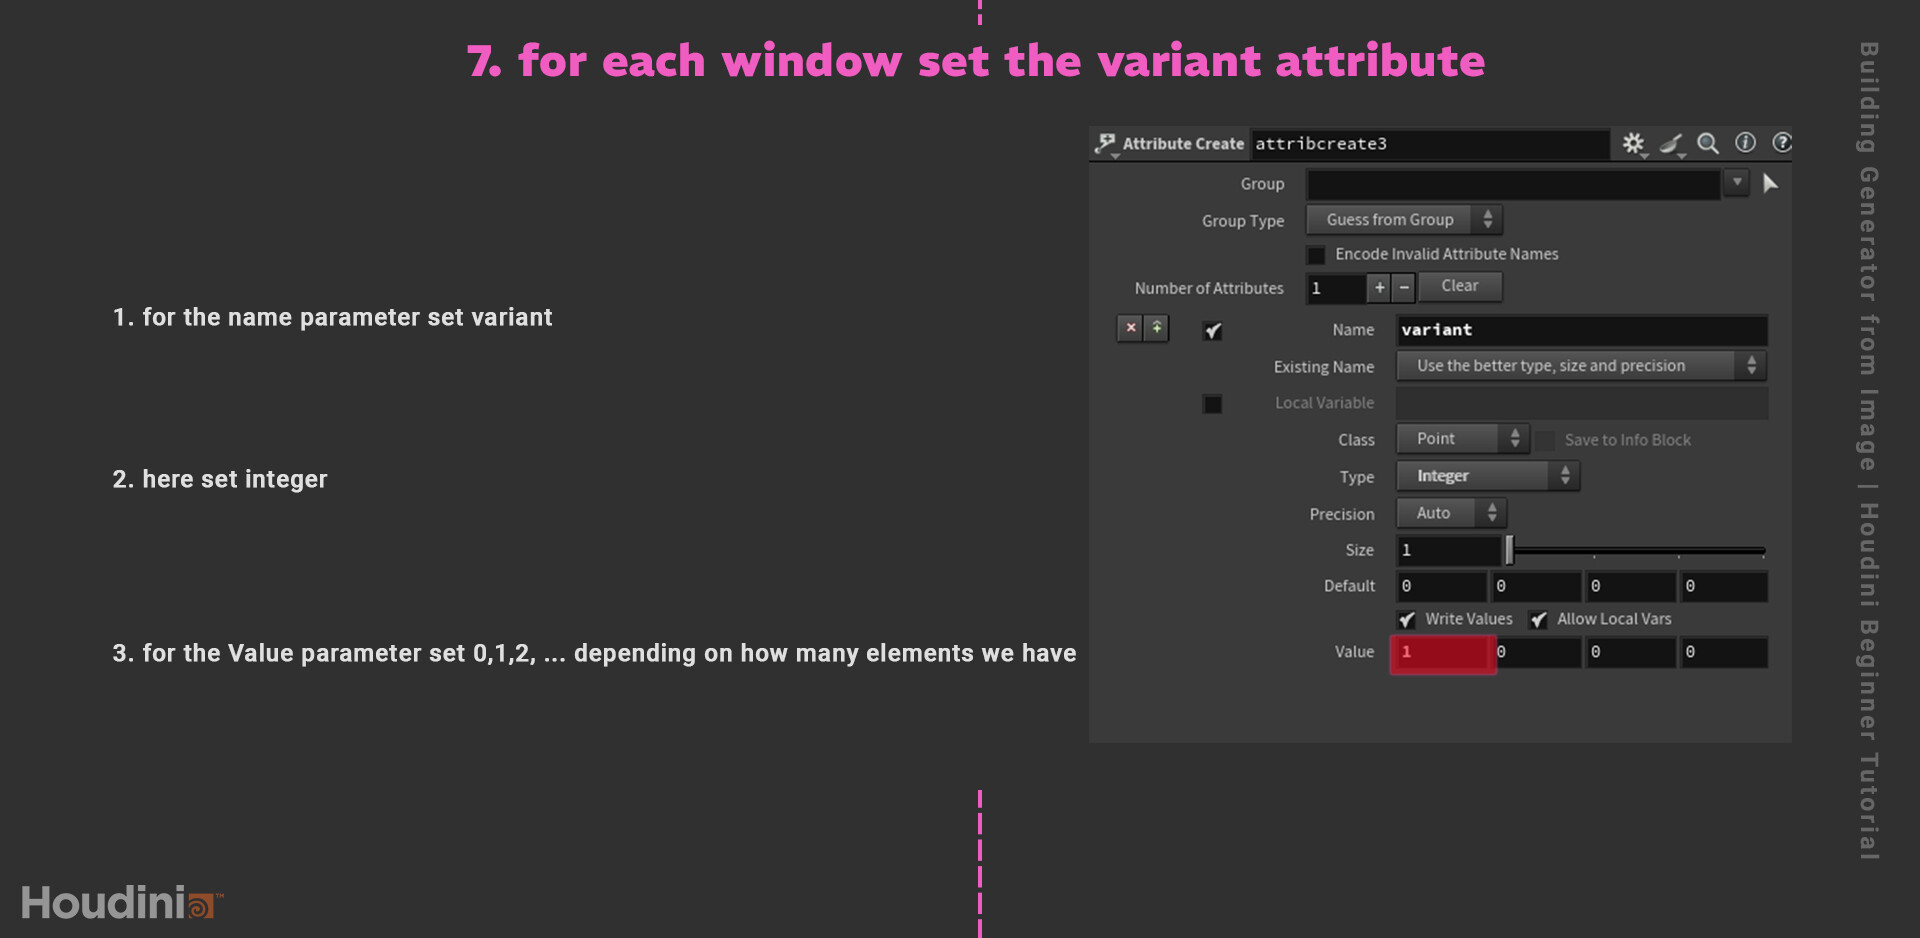The height and width of the screenshot is (938, 1920).
Task: Click the arrow cursor to pick Group interactively
Action: pyautogui.click(x=1770, y=183)
